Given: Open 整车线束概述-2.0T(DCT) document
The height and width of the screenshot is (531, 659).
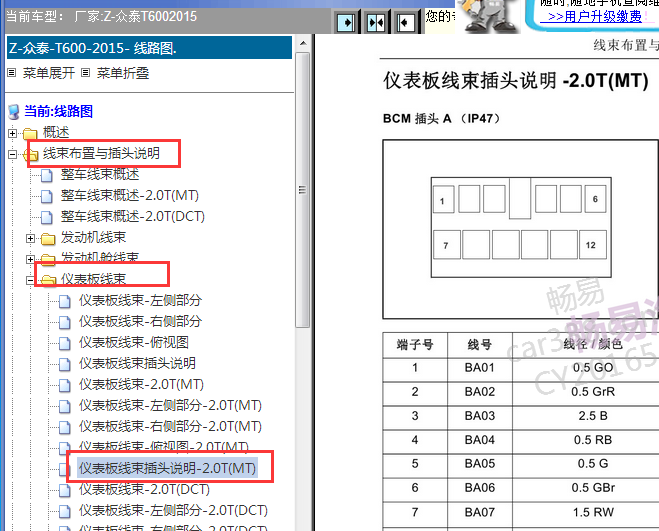Looking at the screenshot, I should coord(132,217).
